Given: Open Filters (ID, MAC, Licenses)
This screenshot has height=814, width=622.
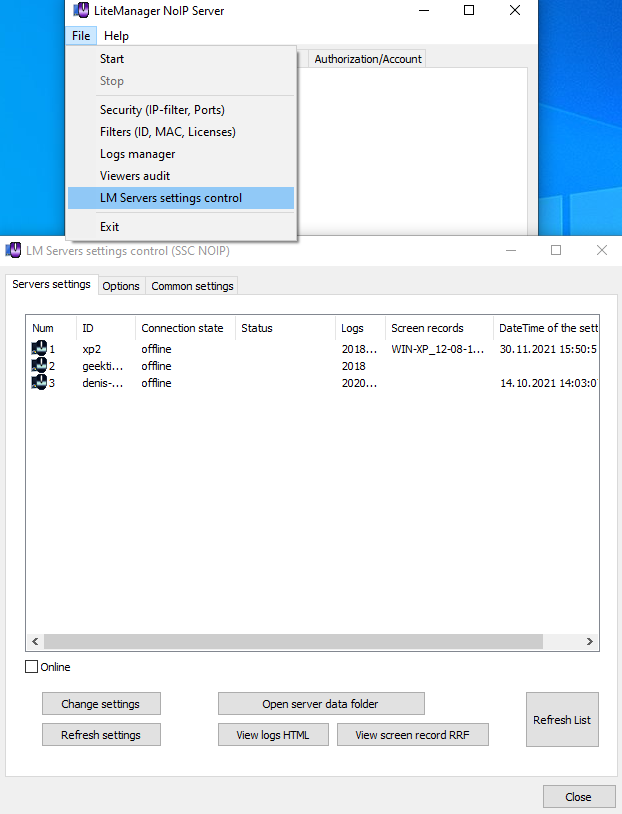Looking at the screenshot, I should point(181,132).
